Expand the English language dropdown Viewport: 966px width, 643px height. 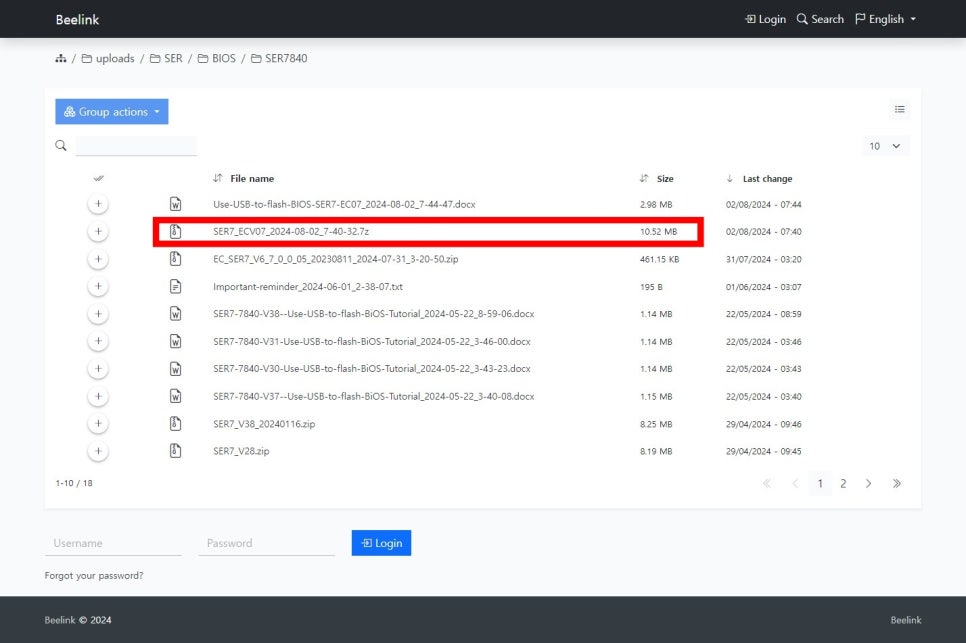[x=886, y=19]
